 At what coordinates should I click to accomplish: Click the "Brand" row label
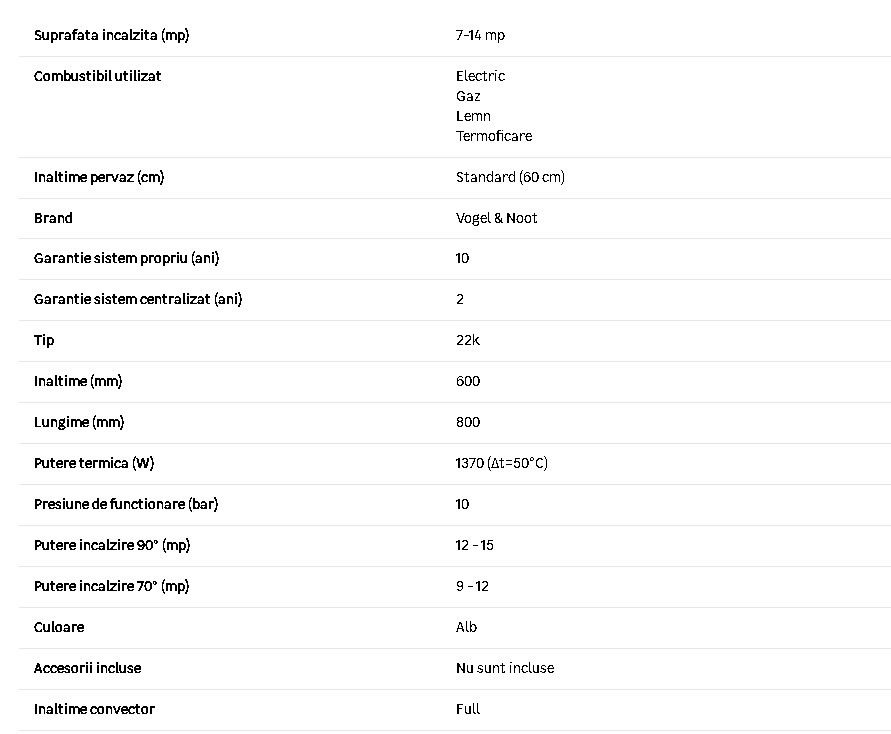tap(53, 218)
